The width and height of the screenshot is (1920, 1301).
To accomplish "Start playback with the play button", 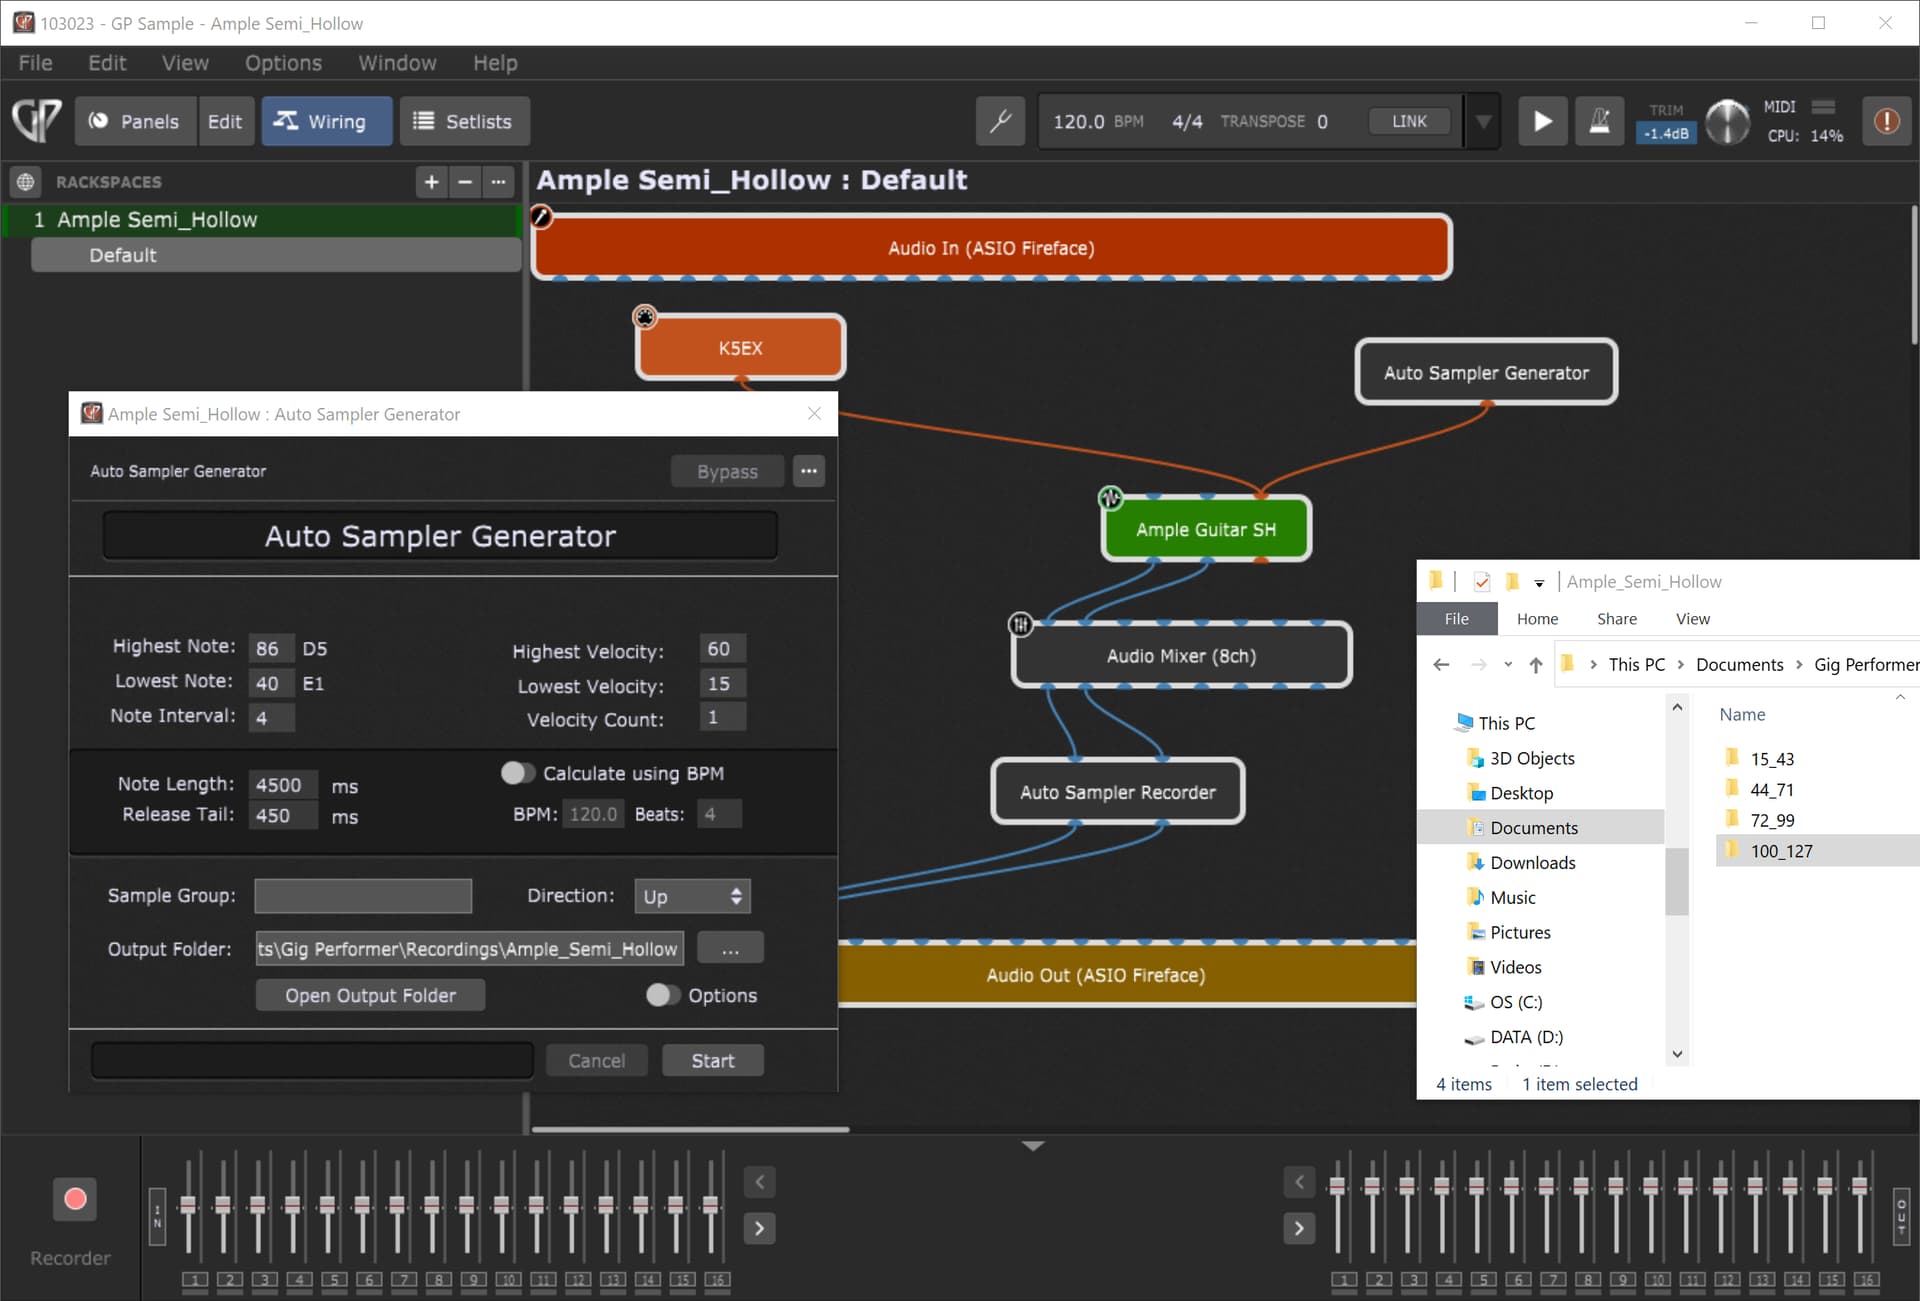I will coord(1543,121).
